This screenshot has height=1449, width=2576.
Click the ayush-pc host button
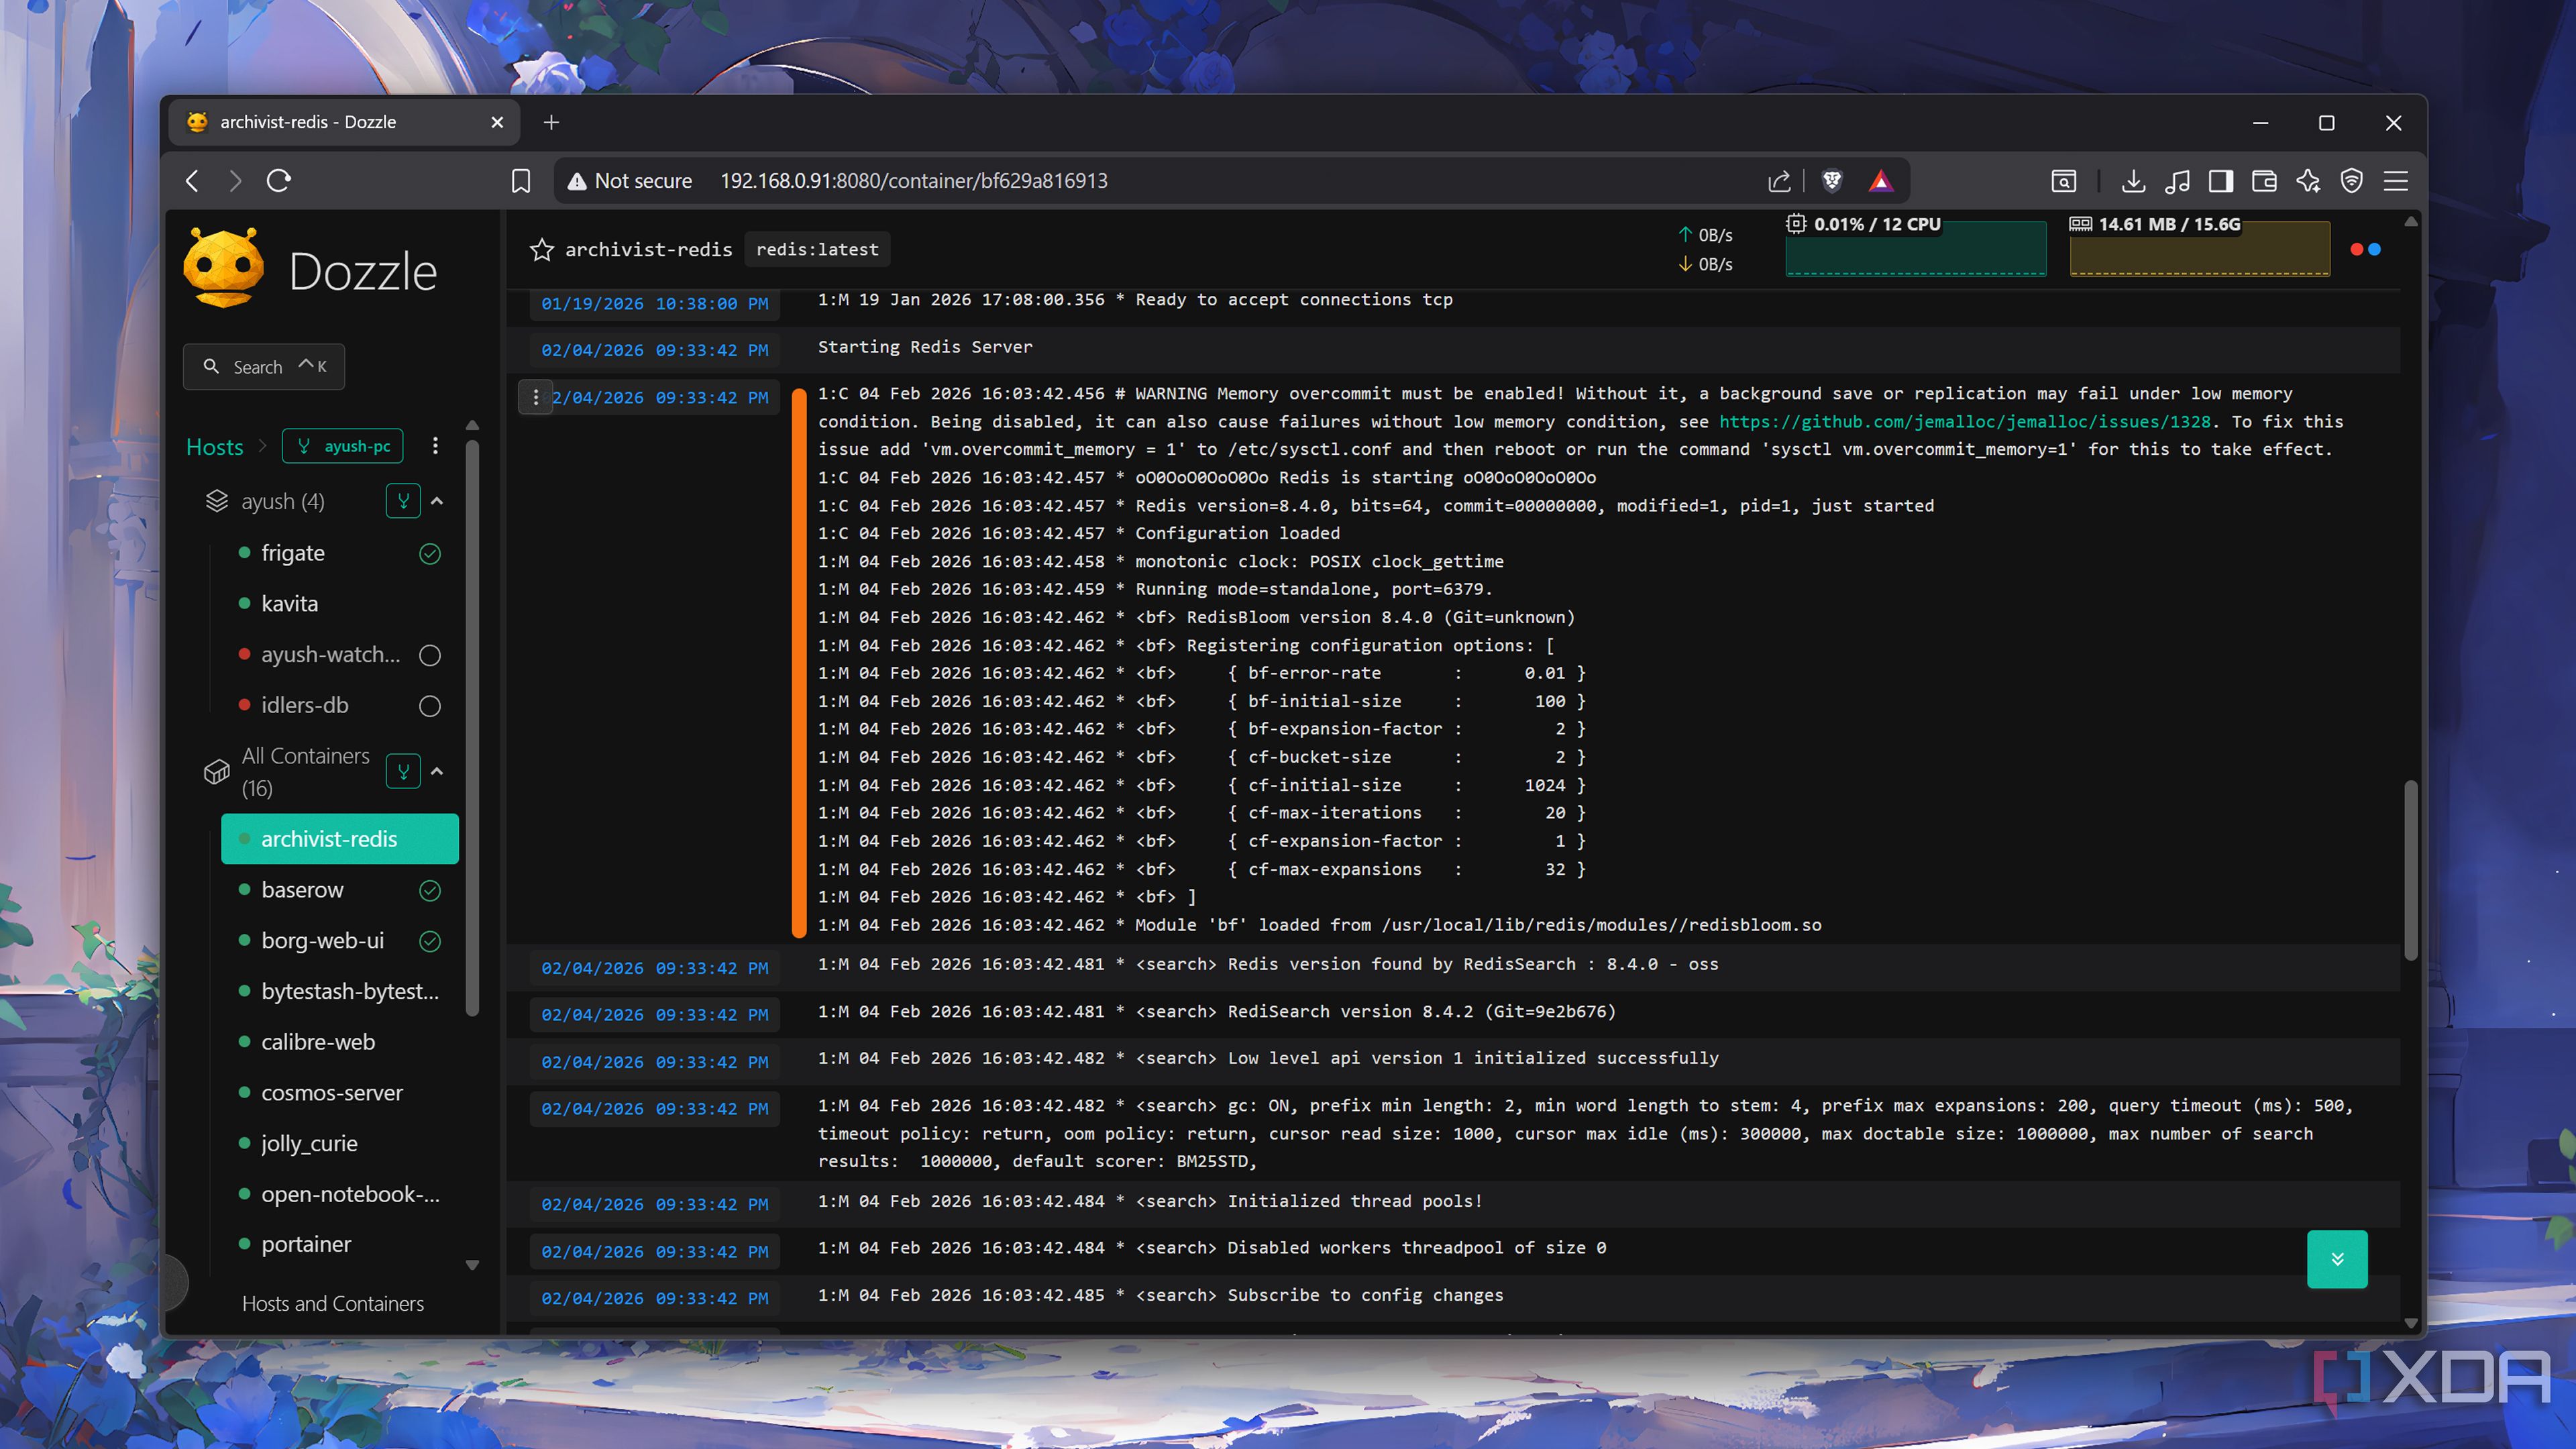343,446
